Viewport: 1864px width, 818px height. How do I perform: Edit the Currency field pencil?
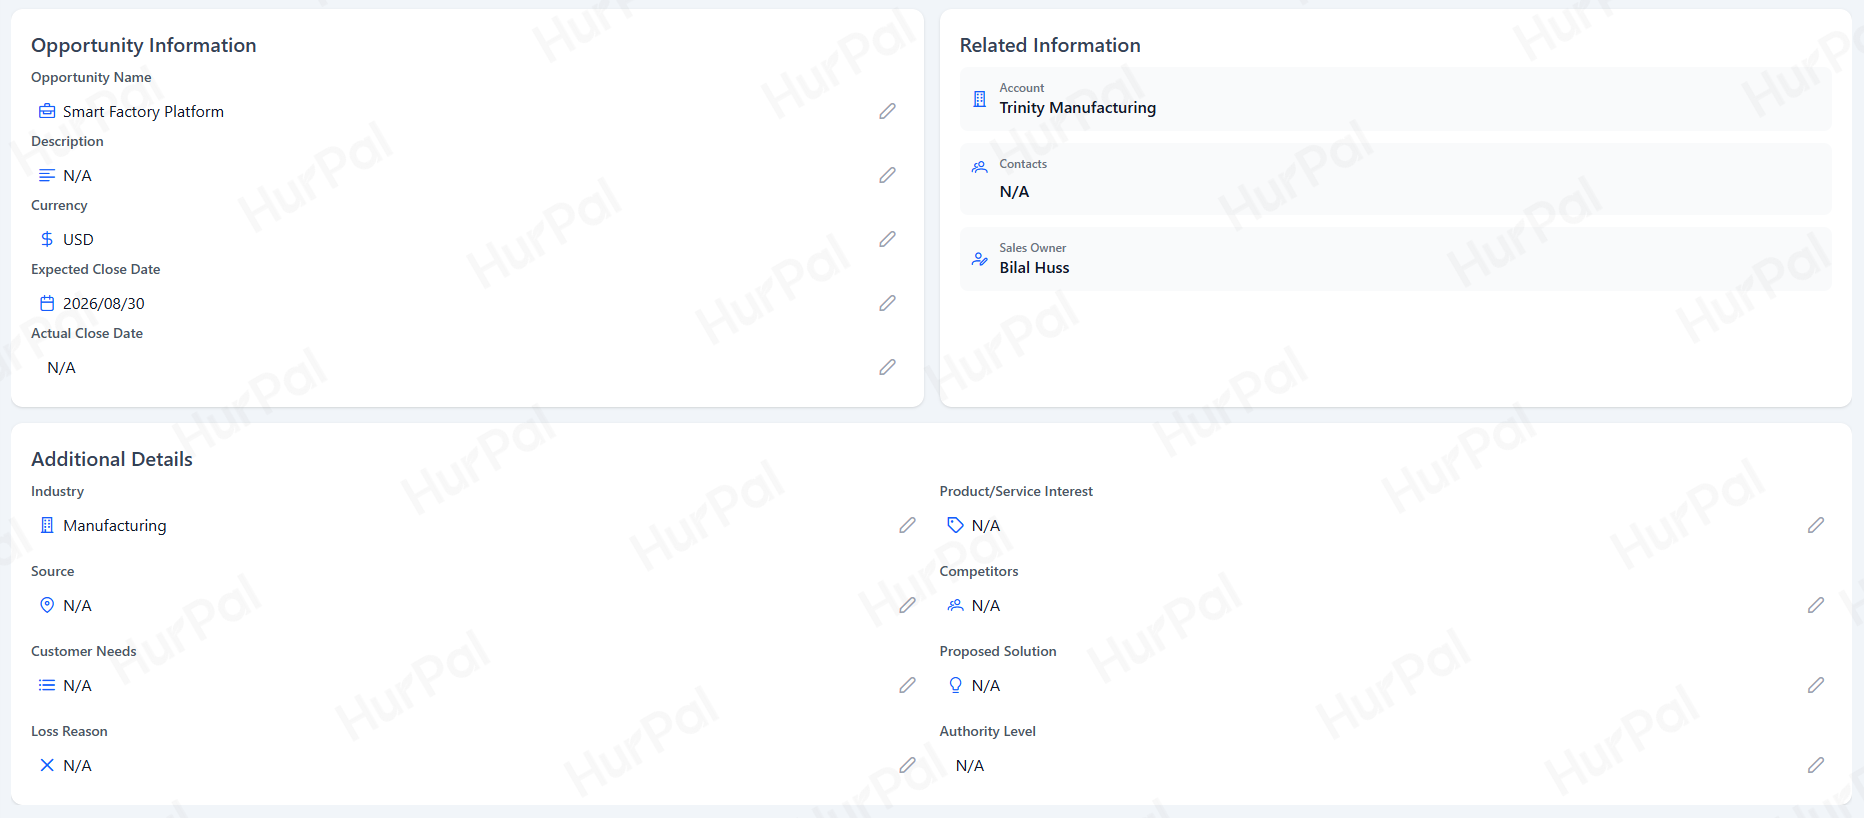[887, 239]
